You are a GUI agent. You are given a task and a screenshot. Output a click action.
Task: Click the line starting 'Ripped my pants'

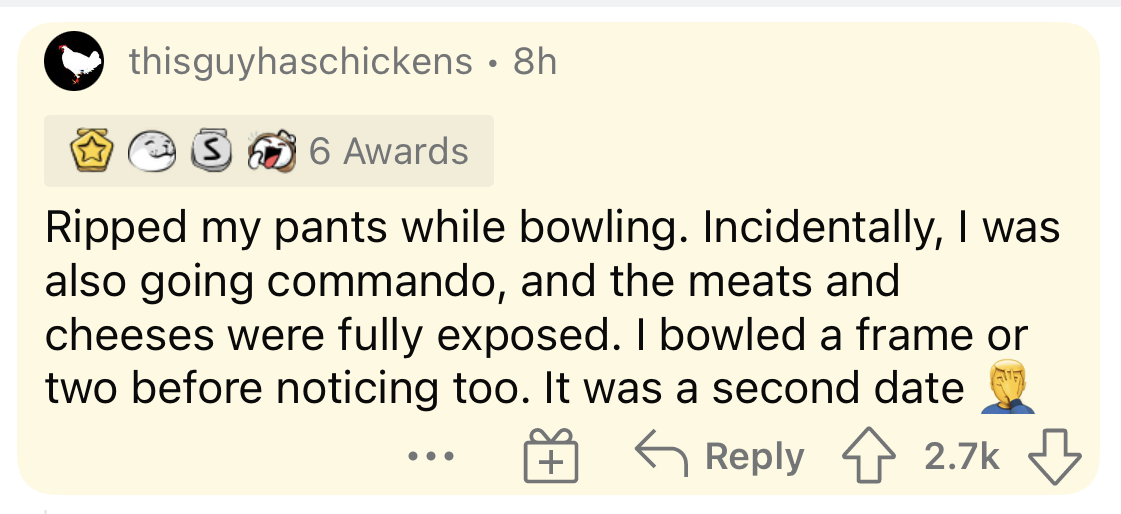click(550, 229)
